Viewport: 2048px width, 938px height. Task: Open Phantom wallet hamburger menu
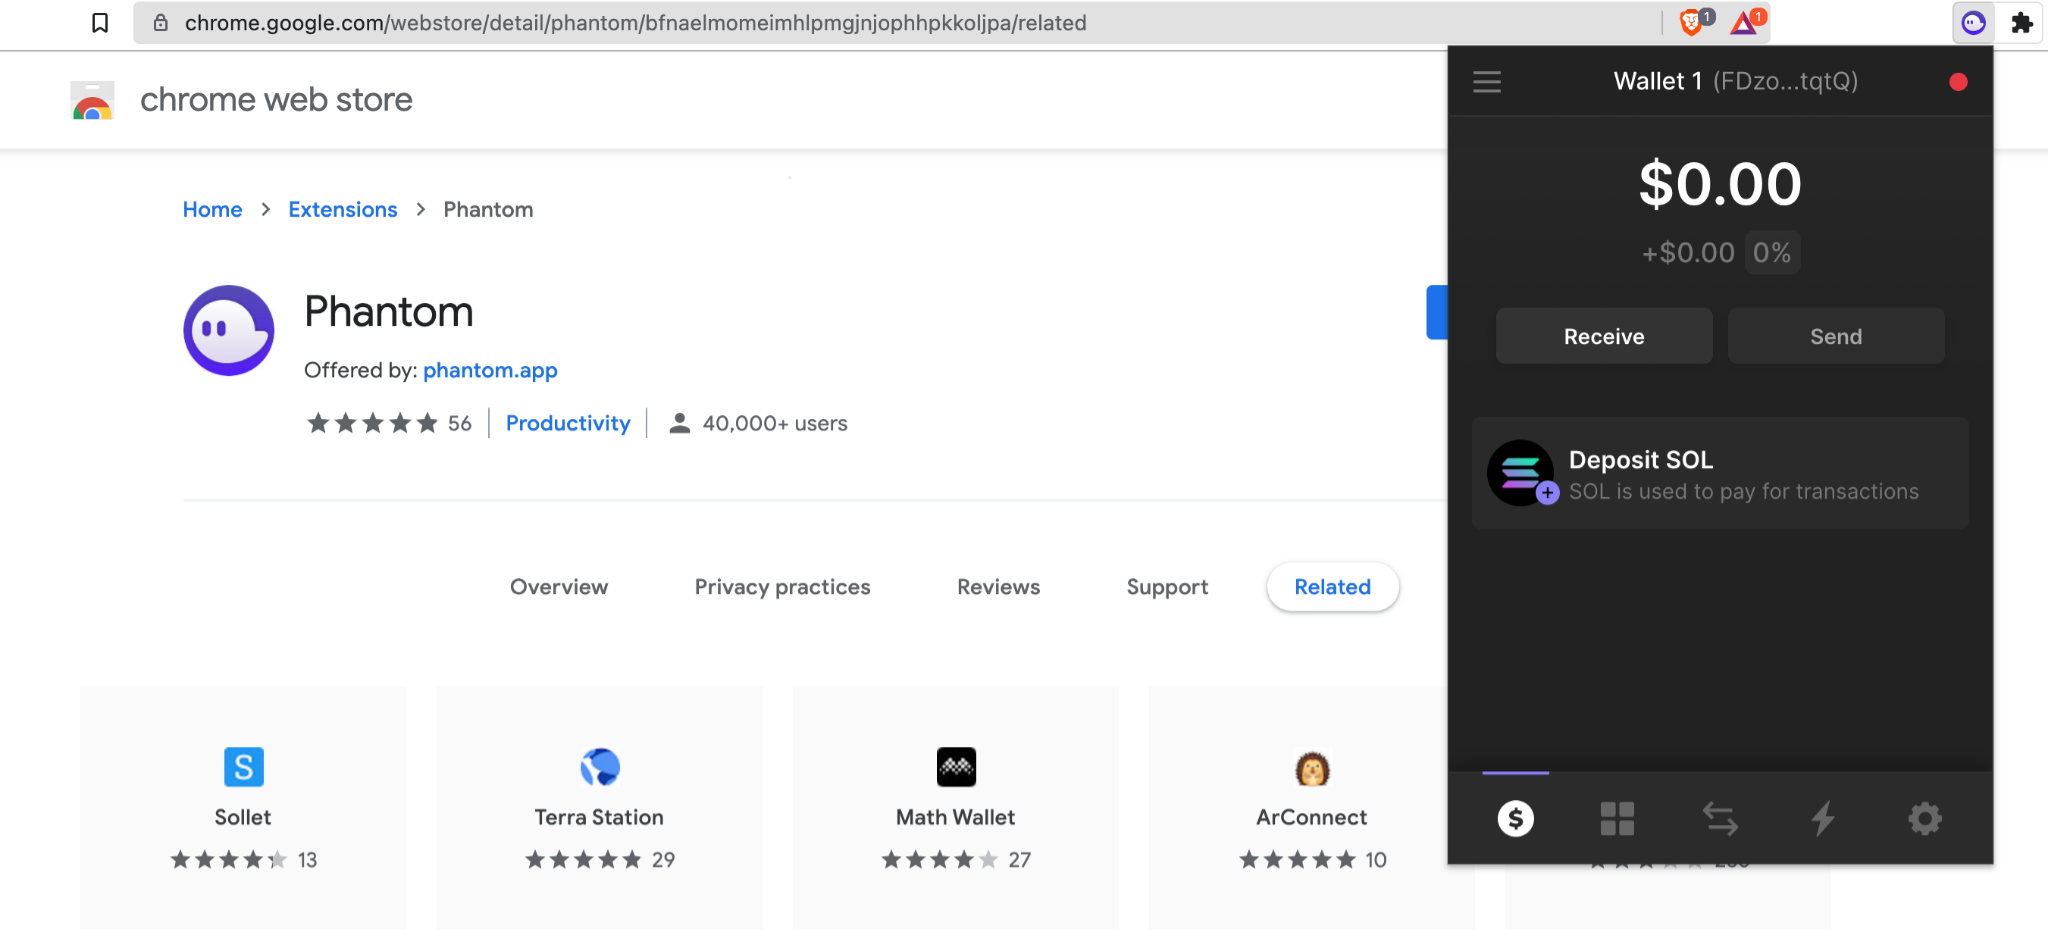(1487, 82)
